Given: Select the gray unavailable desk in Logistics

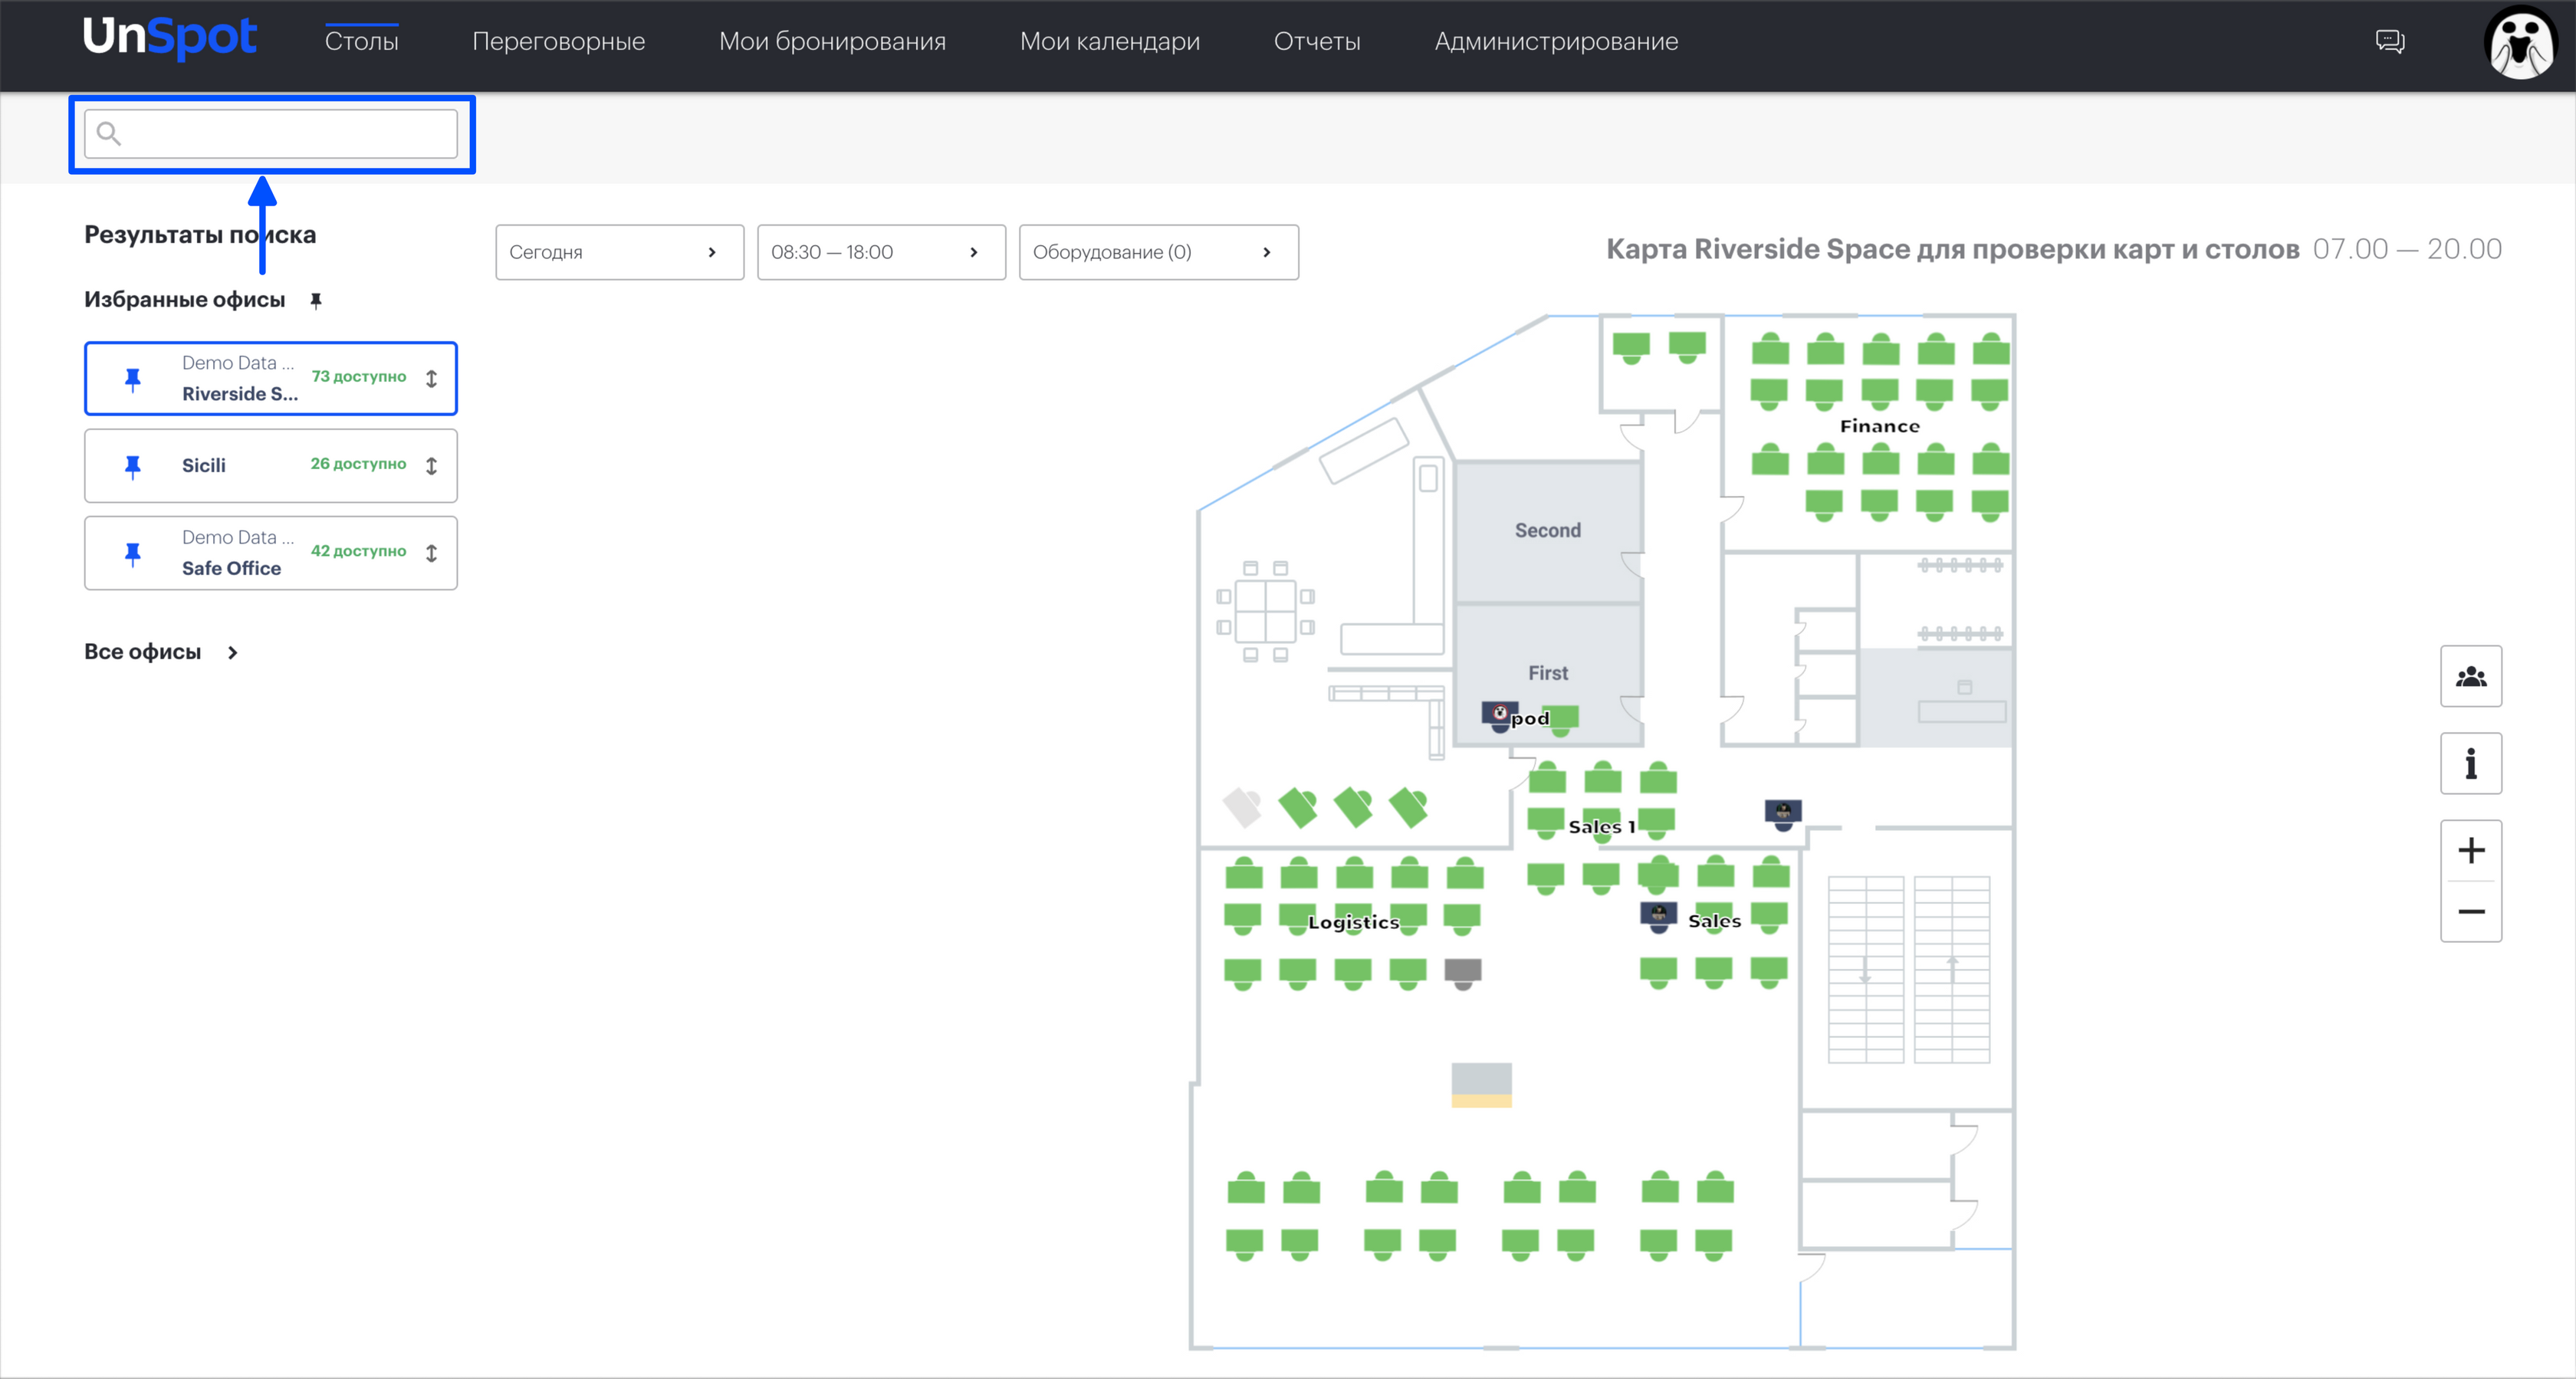Looking at the screenshot, I should pyautogui.click(x=1463, y=973).
